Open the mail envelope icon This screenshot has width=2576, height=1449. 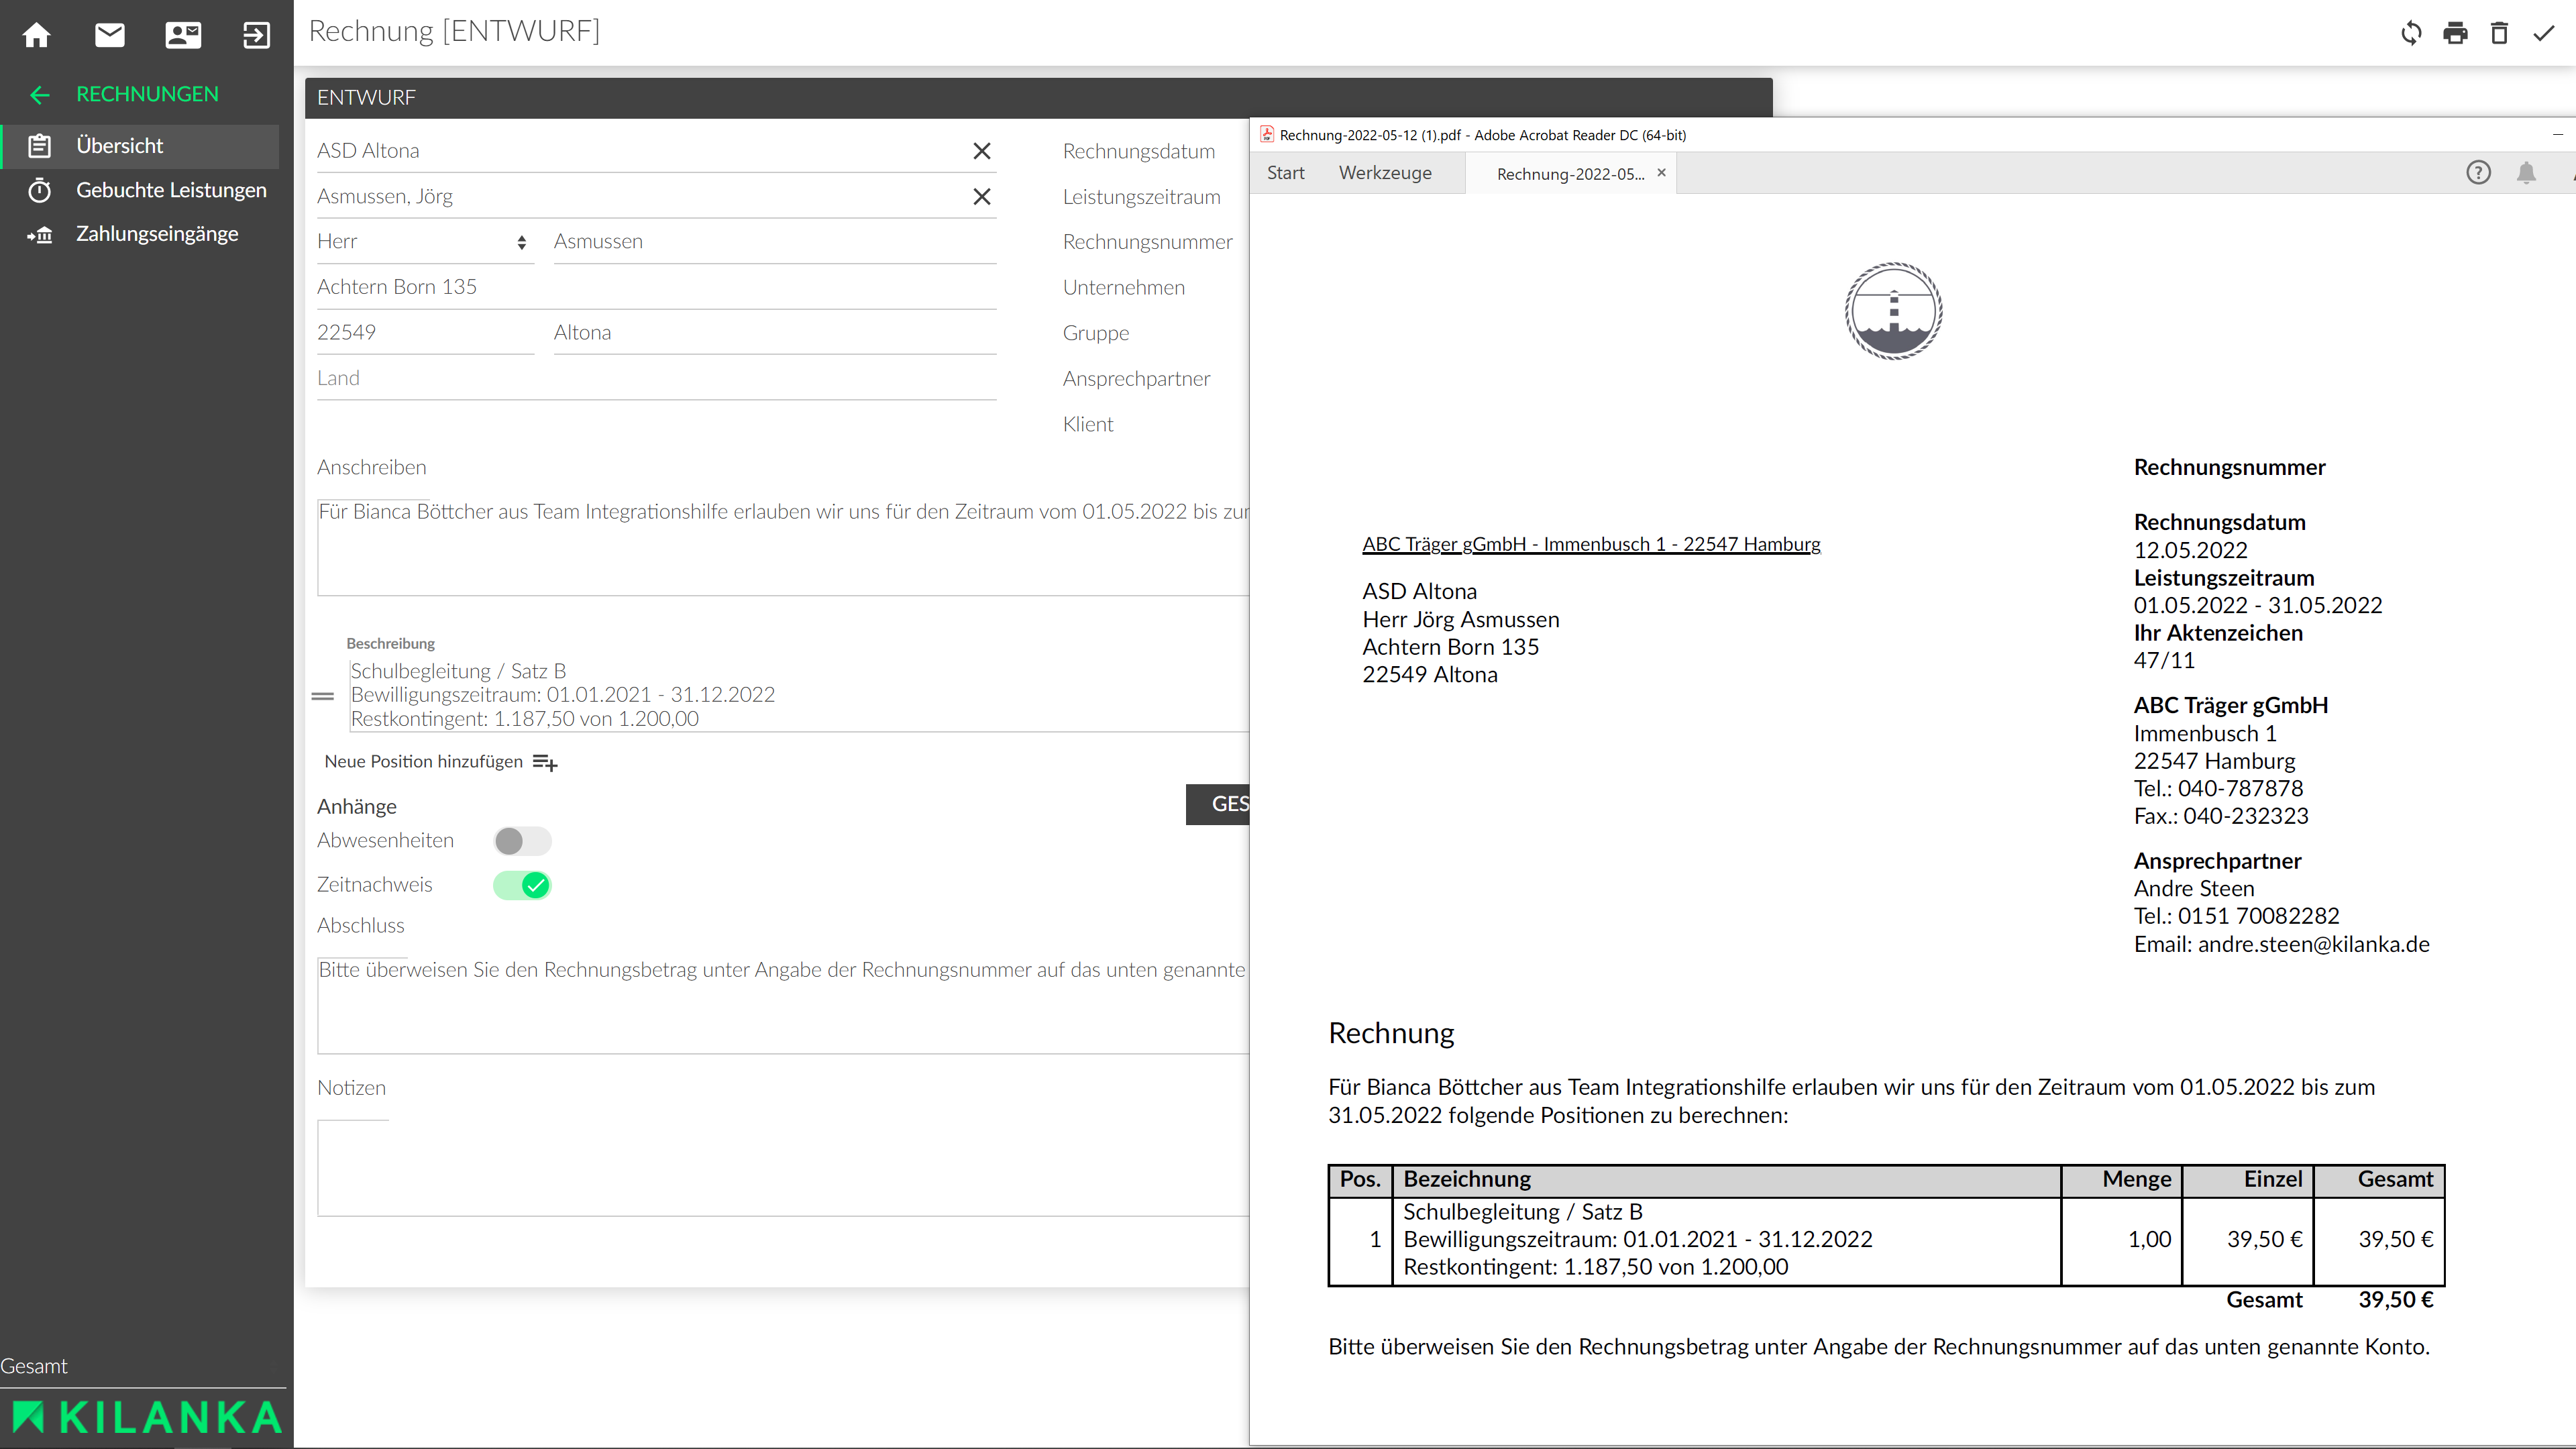tap(110, 35)
